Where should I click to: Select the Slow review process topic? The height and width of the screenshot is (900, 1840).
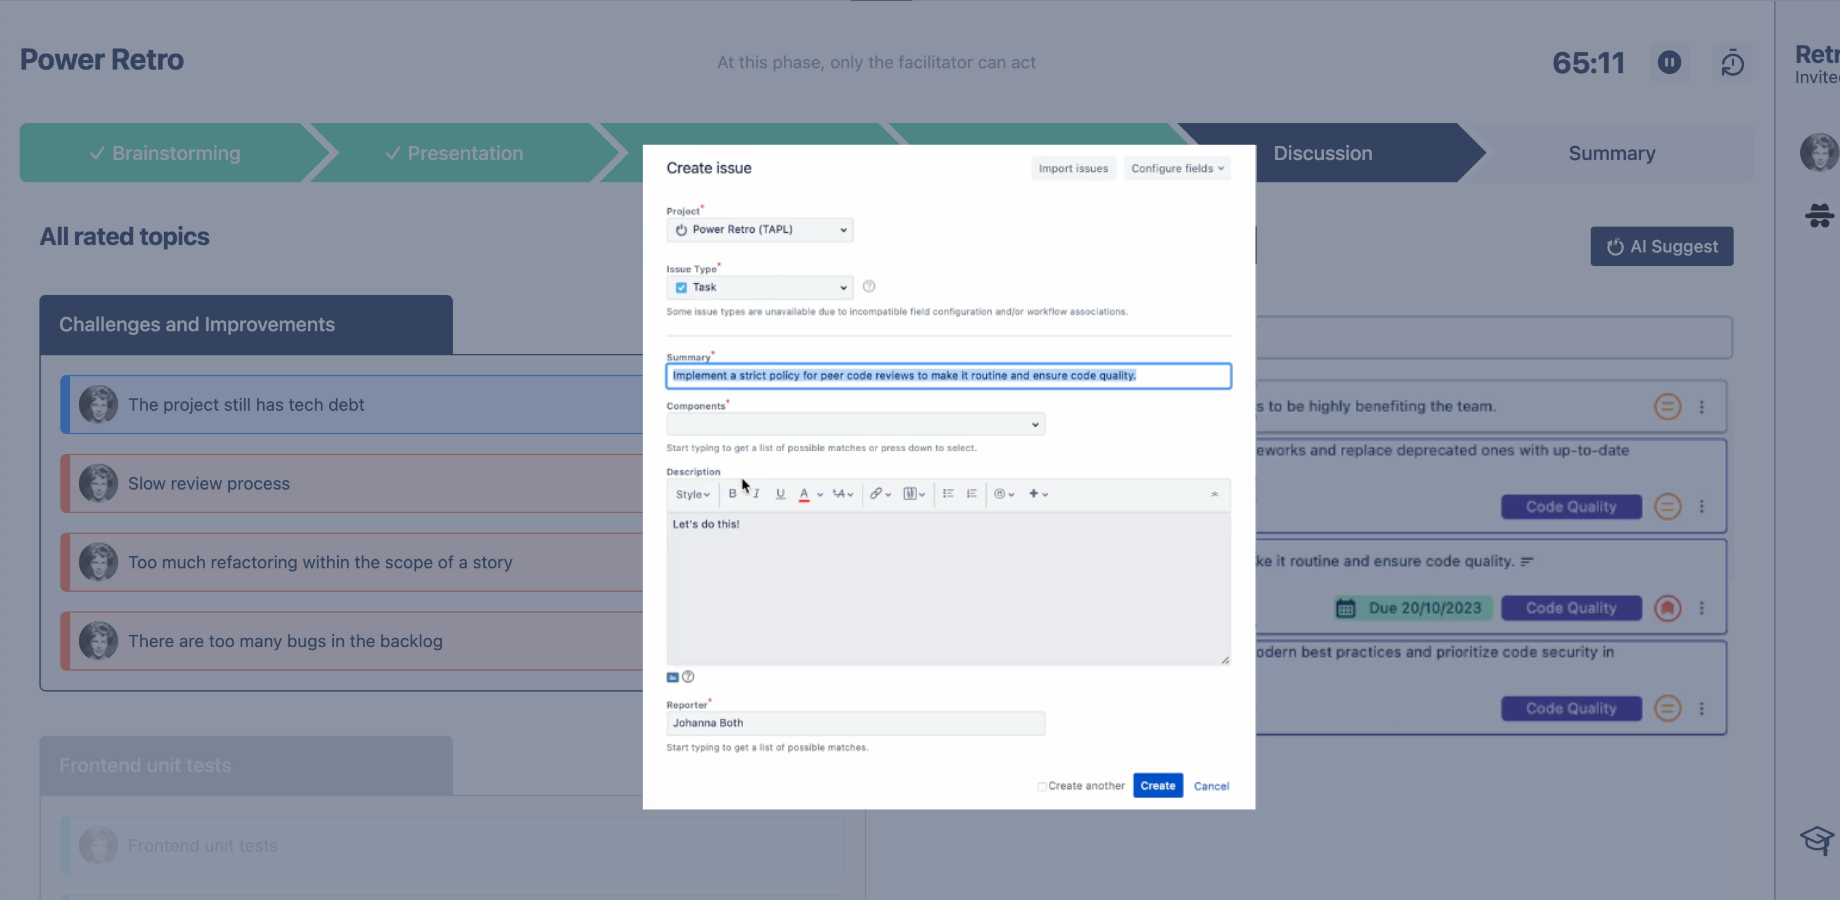point(352,484)
